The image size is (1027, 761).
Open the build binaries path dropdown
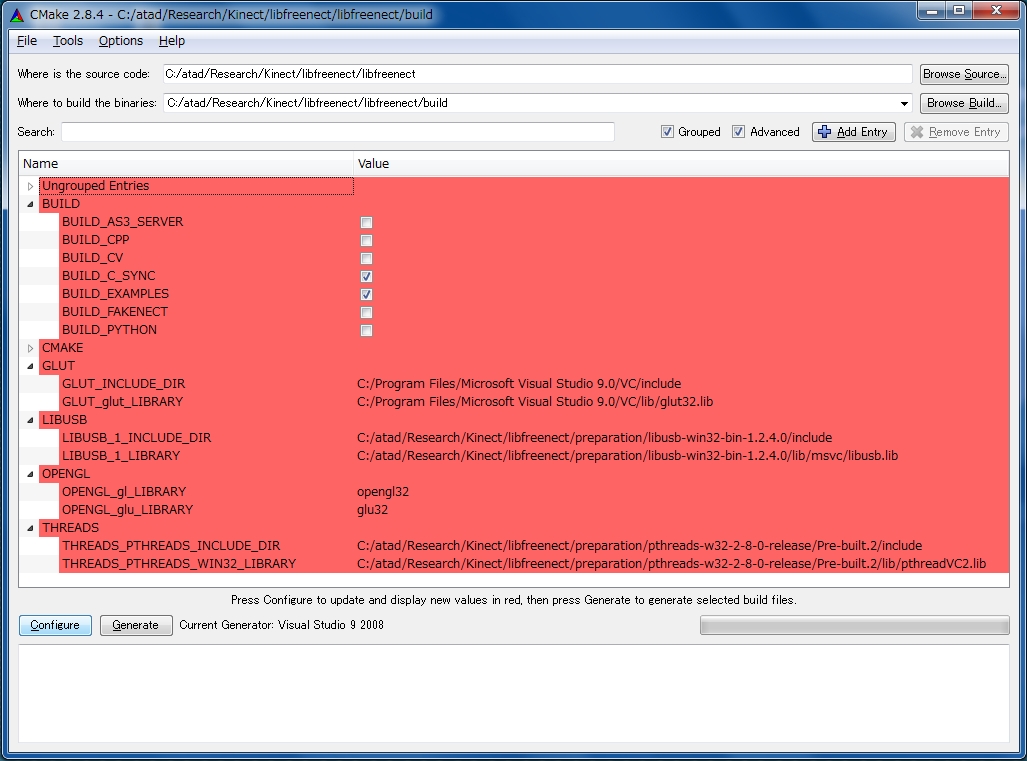coord(904,103)
